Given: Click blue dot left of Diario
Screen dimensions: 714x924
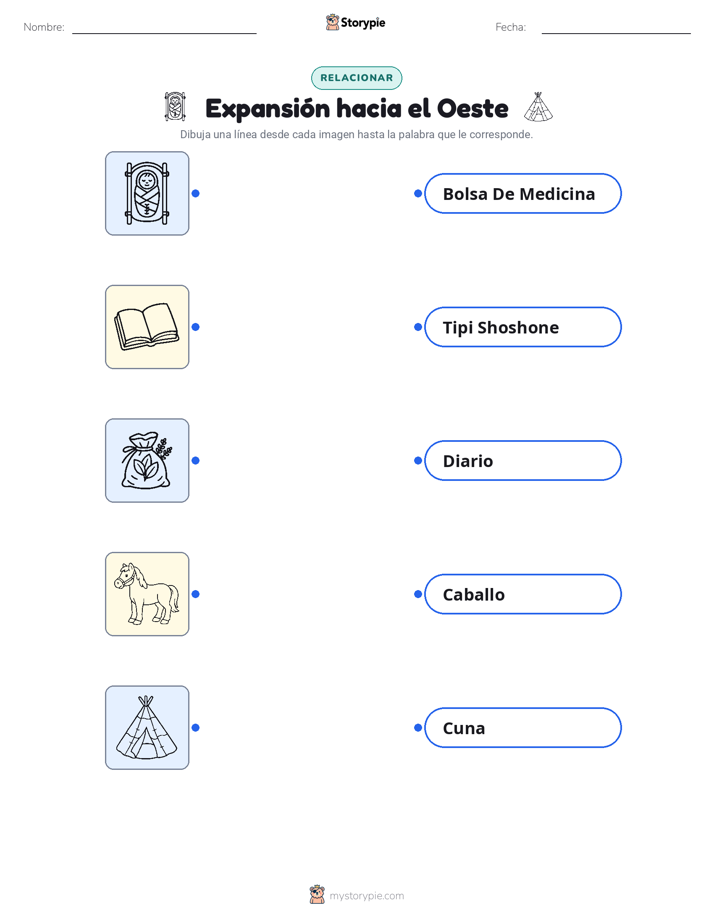Looking at the screenshot, I should (x=418, y=460).
